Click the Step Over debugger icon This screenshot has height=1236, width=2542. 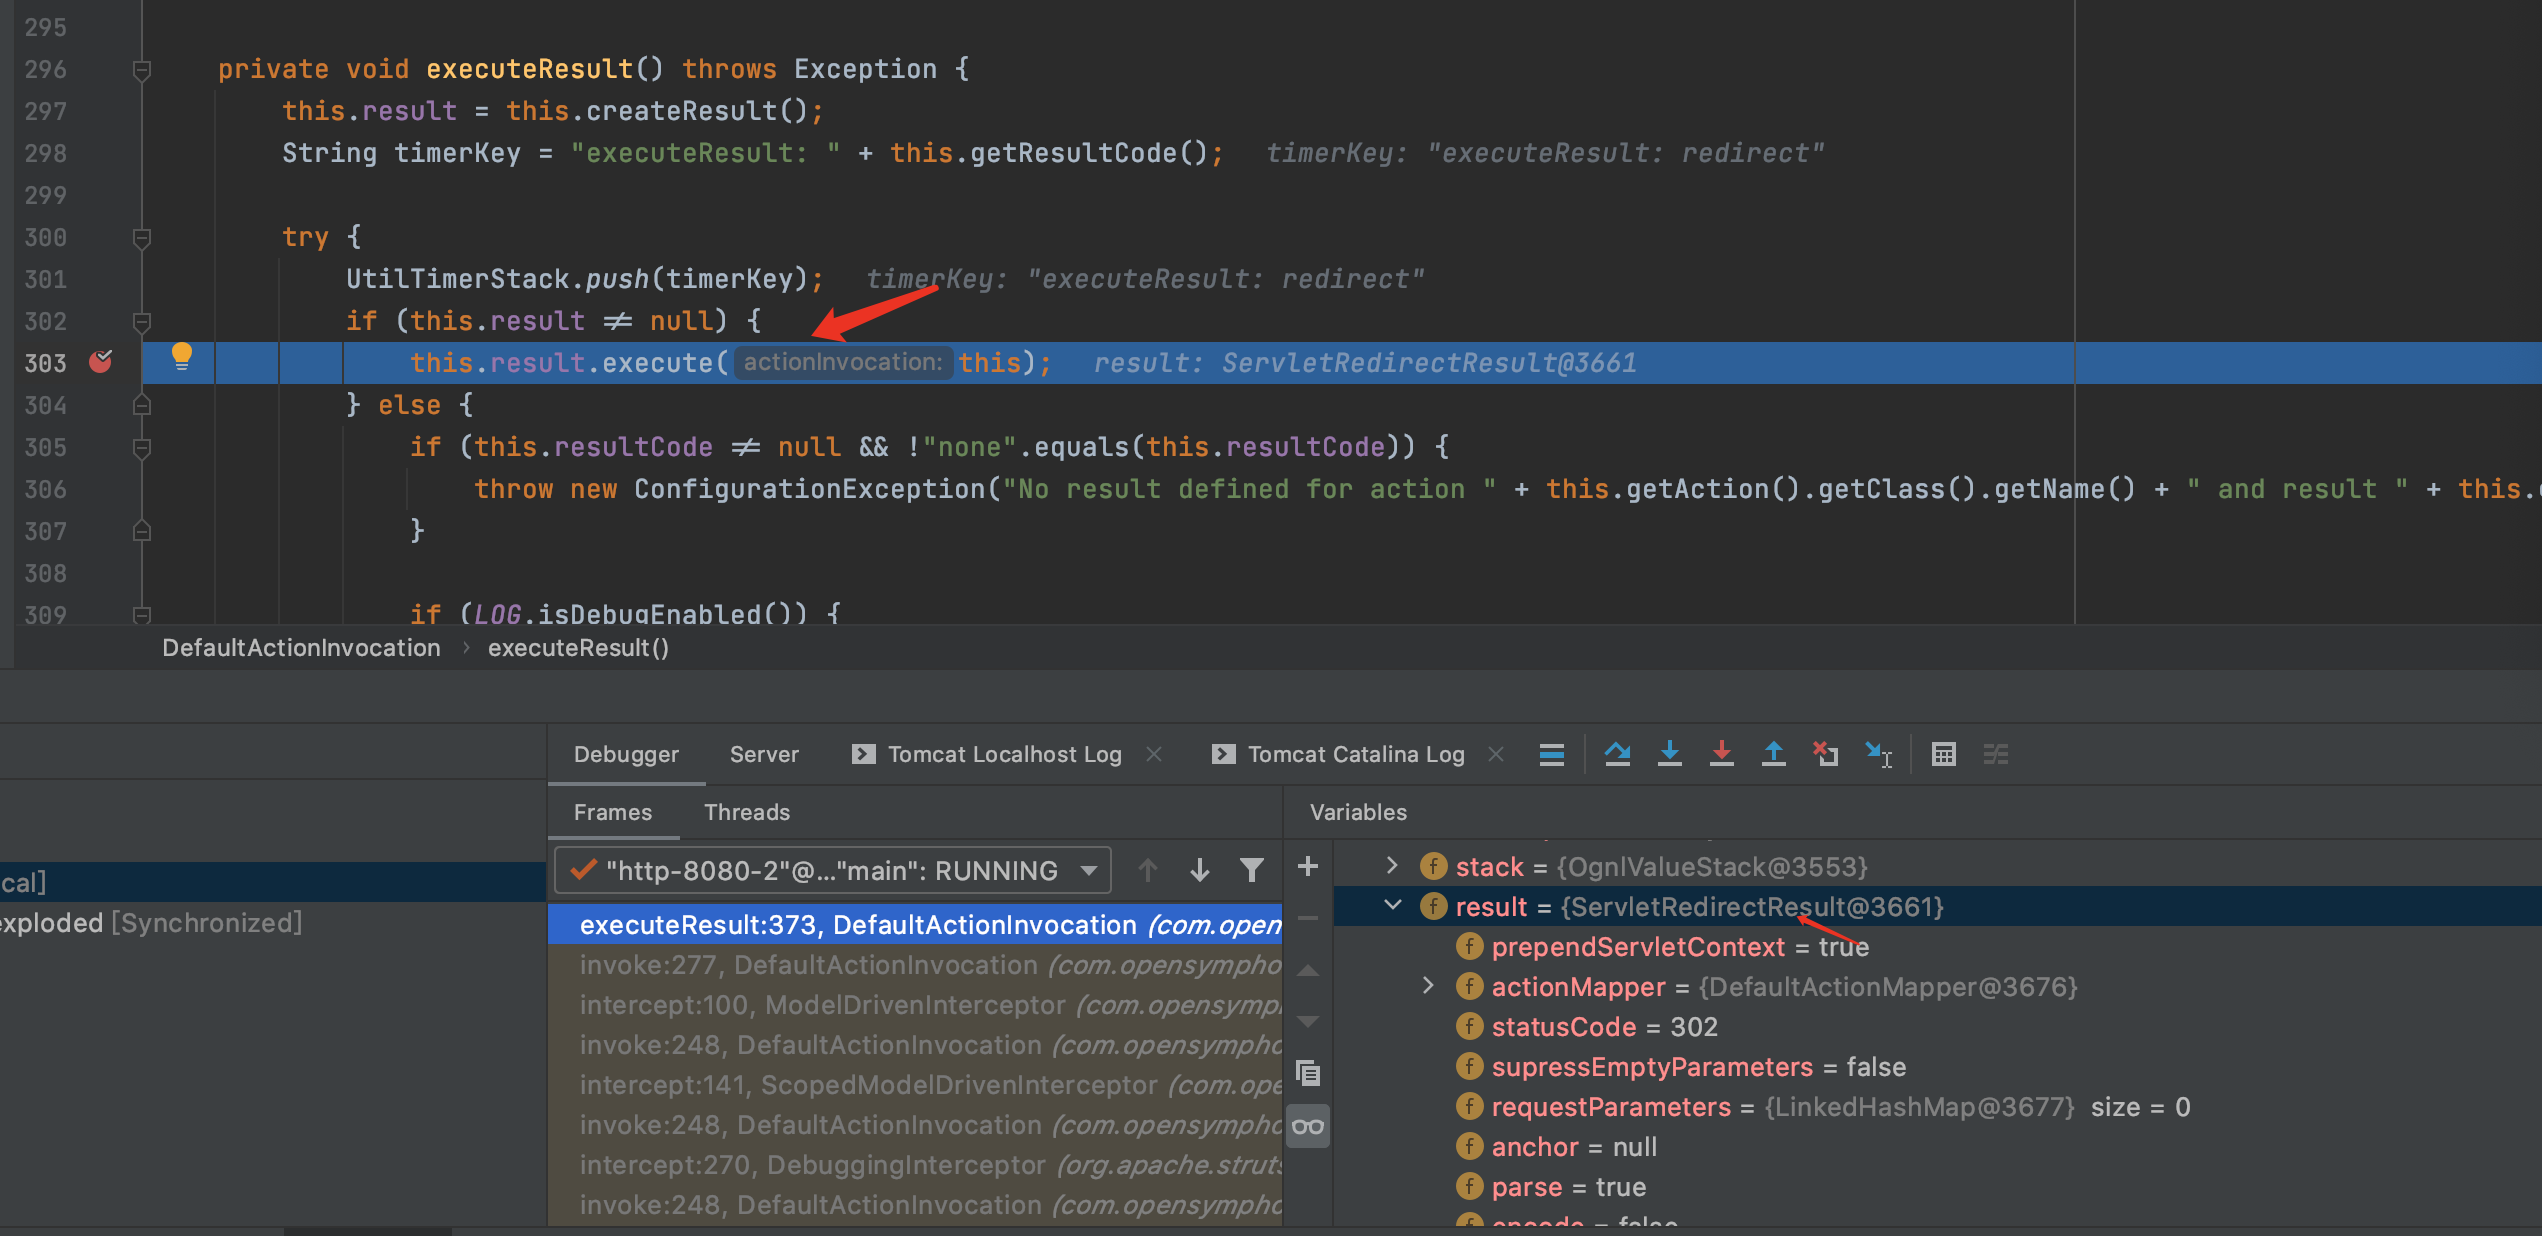pos(1617,754)
